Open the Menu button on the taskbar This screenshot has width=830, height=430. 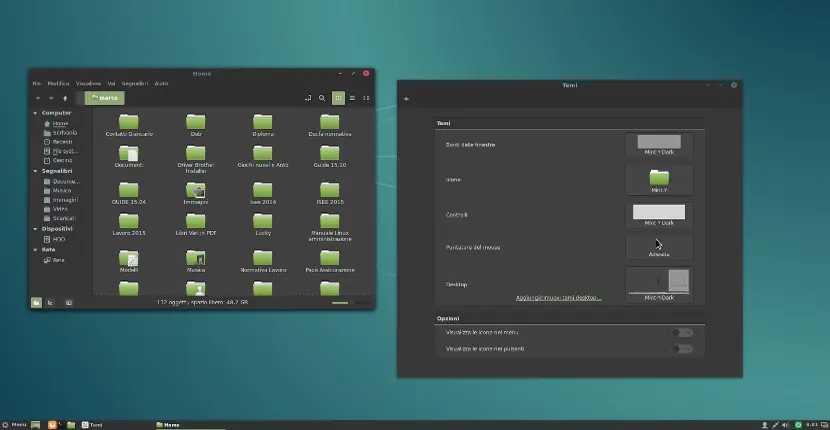point(14,424)
